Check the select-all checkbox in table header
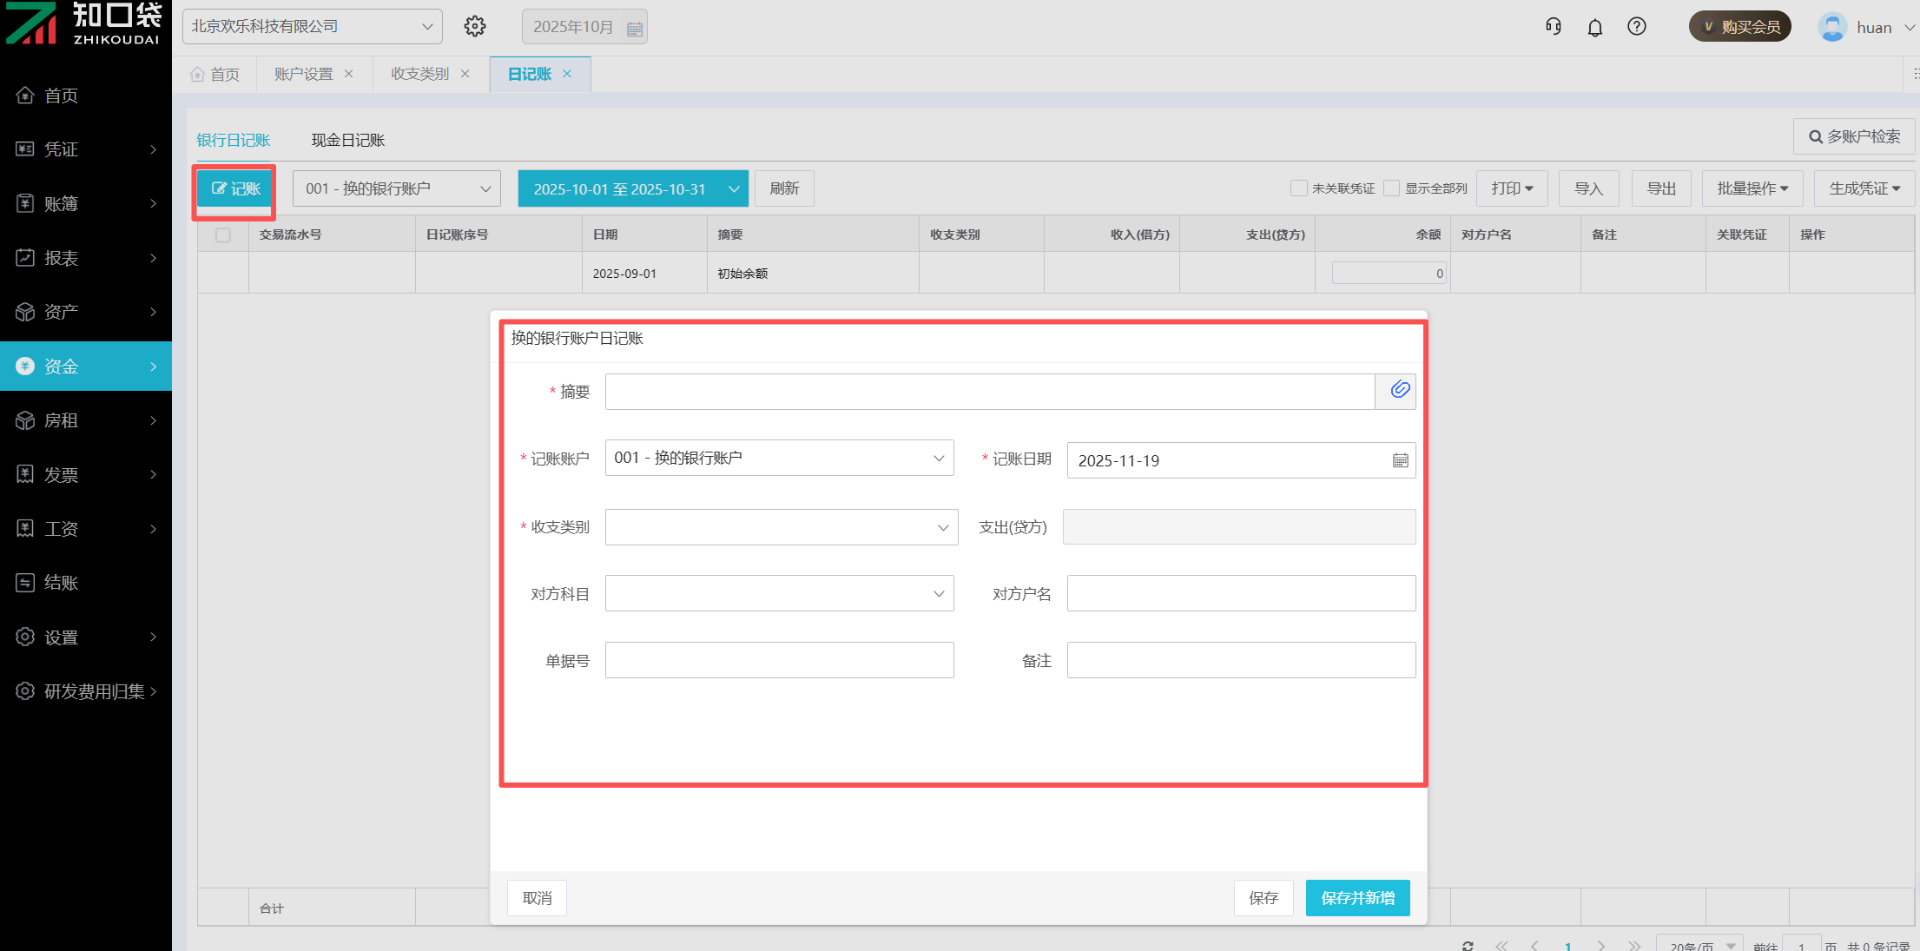Viewport: 1920px width, 951px height. pyautogui.click(x=223, y=235)
